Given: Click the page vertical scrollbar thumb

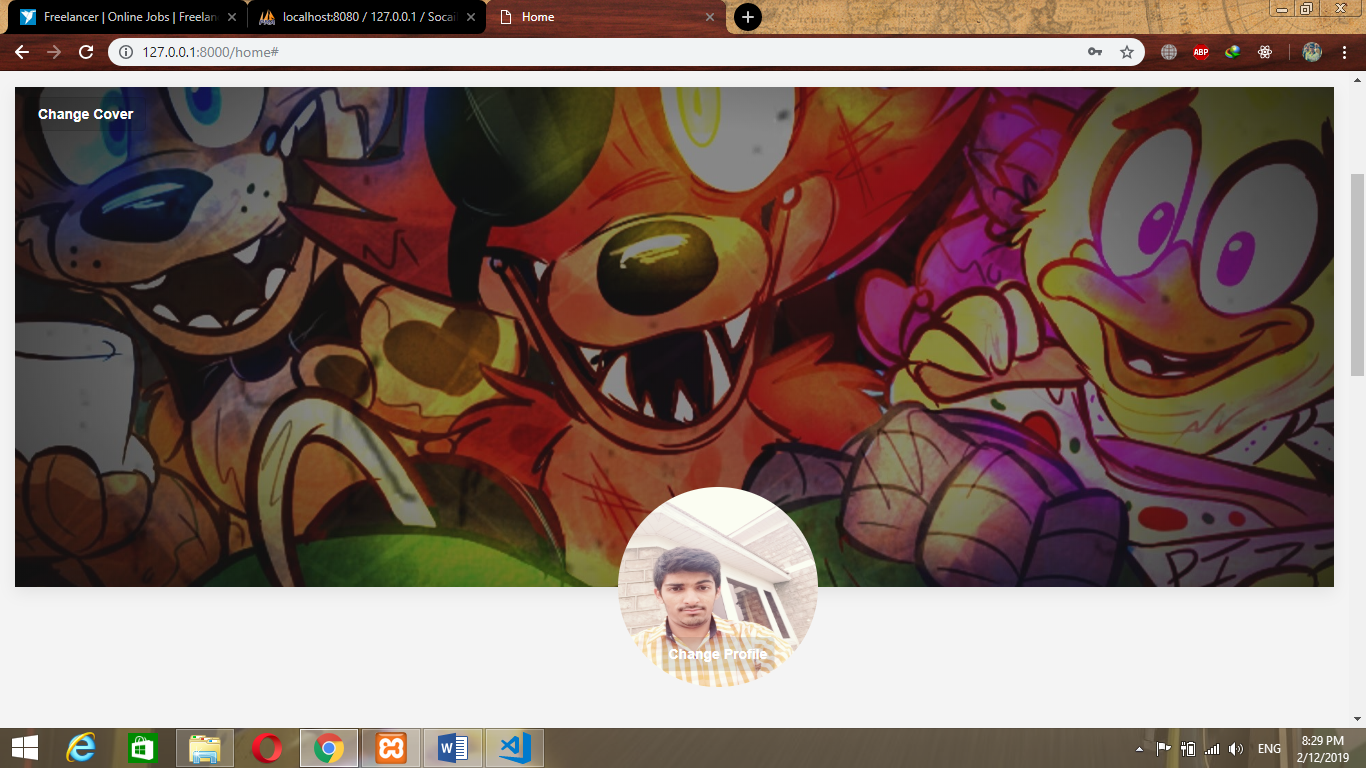Looking at the screenshot, I should [1358, 275].
